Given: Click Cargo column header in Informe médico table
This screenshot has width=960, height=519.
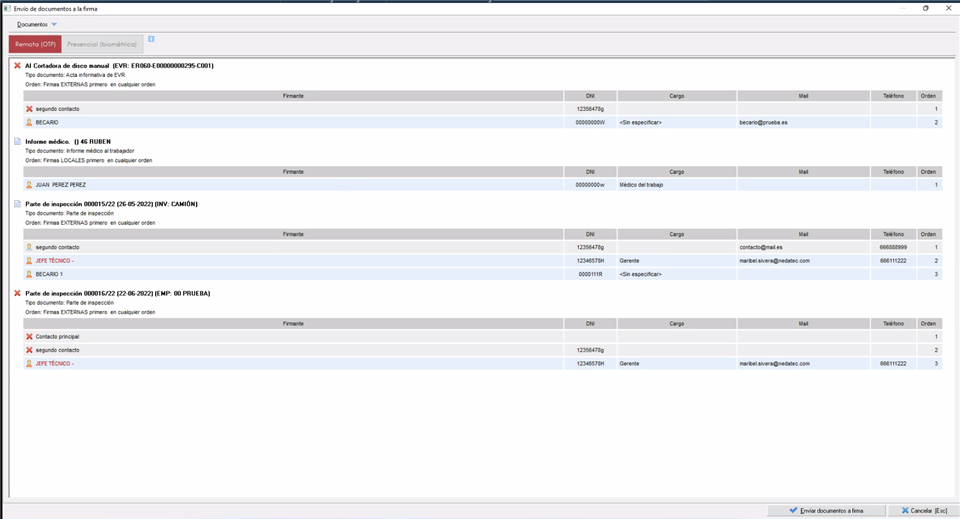Looking at the screenshot, I should tap(677, 172).
